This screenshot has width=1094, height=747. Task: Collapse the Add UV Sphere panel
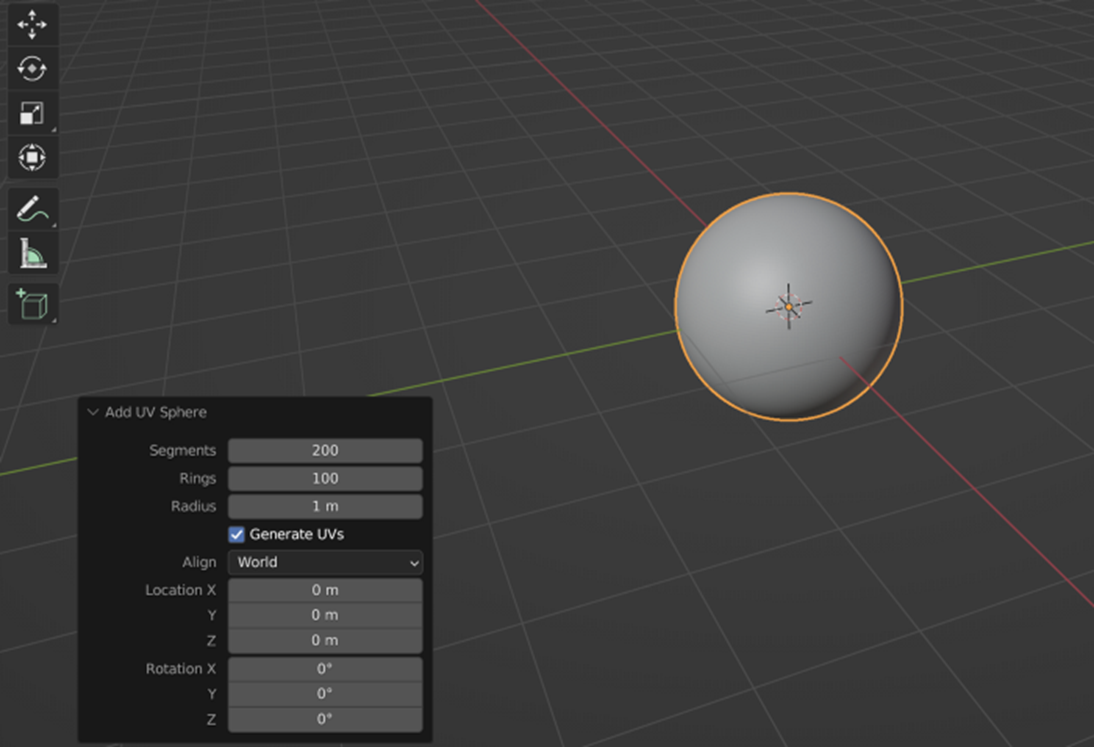click(93, 412)
